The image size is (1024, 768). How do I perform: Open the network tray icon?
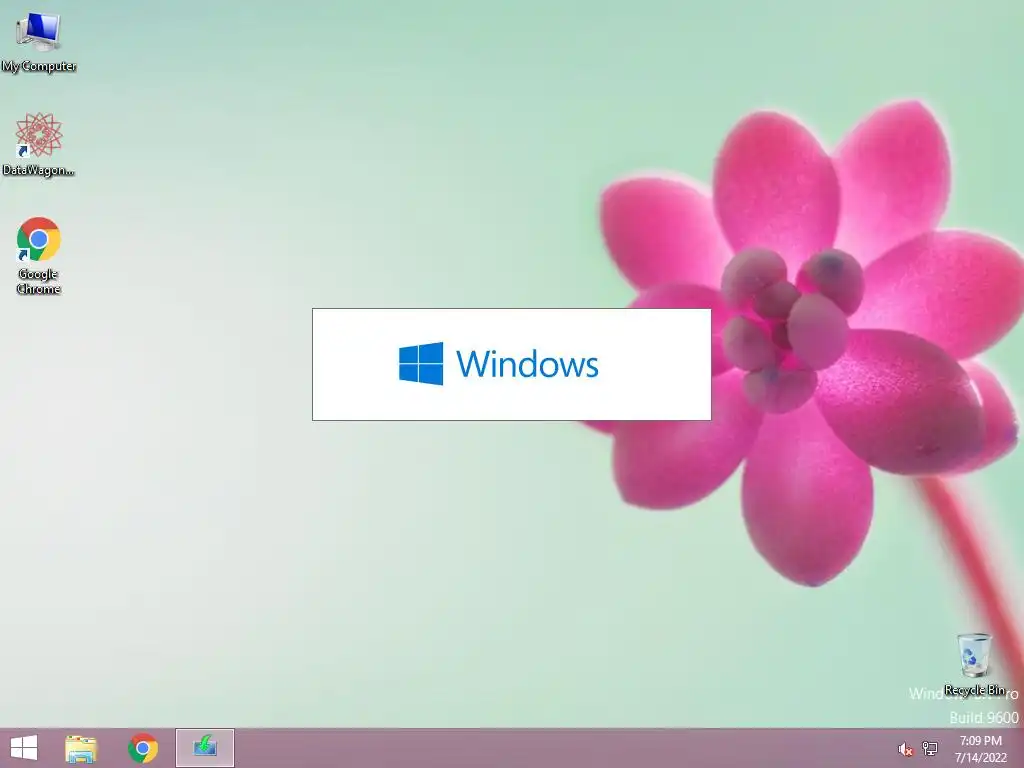(x=930, y=748)
